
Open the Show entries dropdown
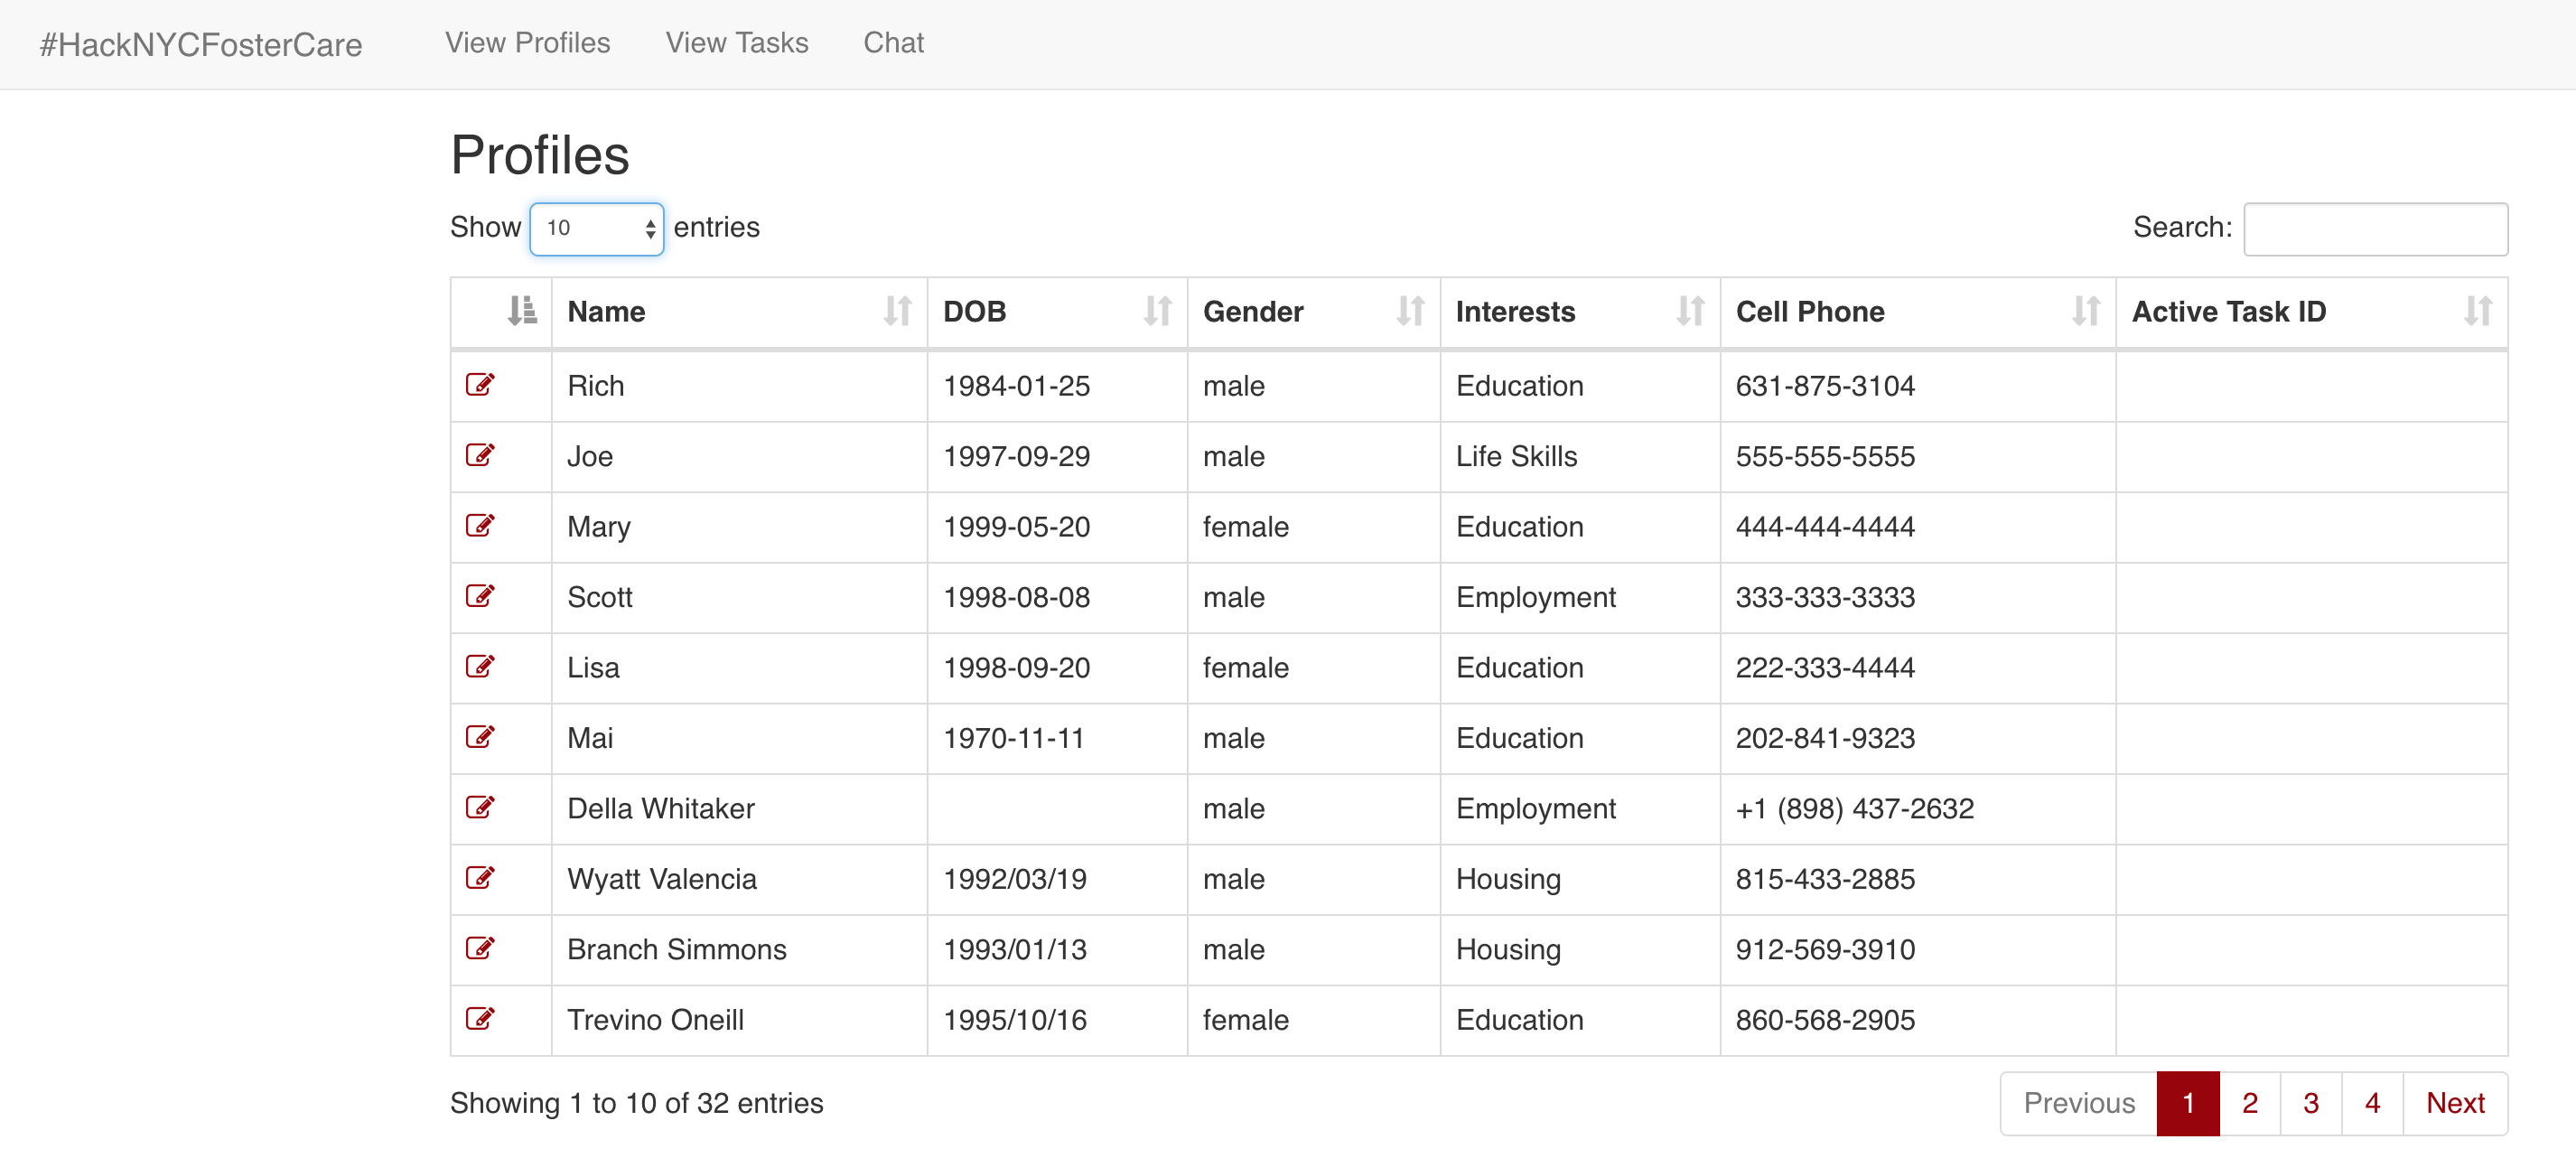point(597,229)
